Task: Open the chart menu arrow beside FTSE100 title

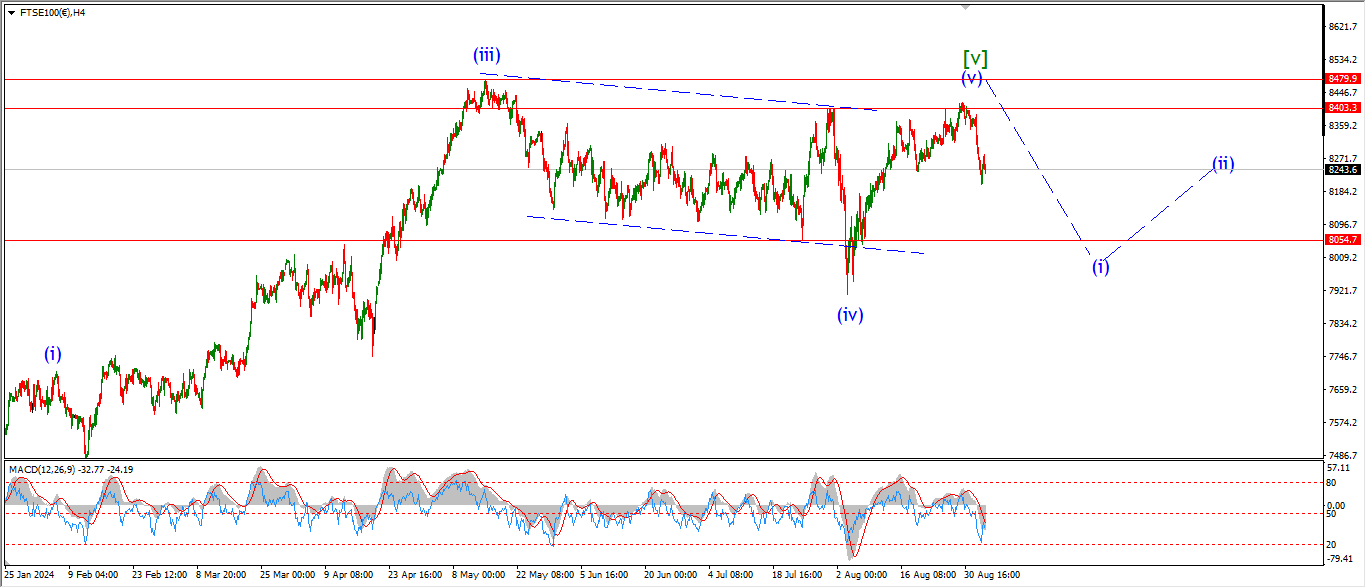Action: [x=10, y=13]
